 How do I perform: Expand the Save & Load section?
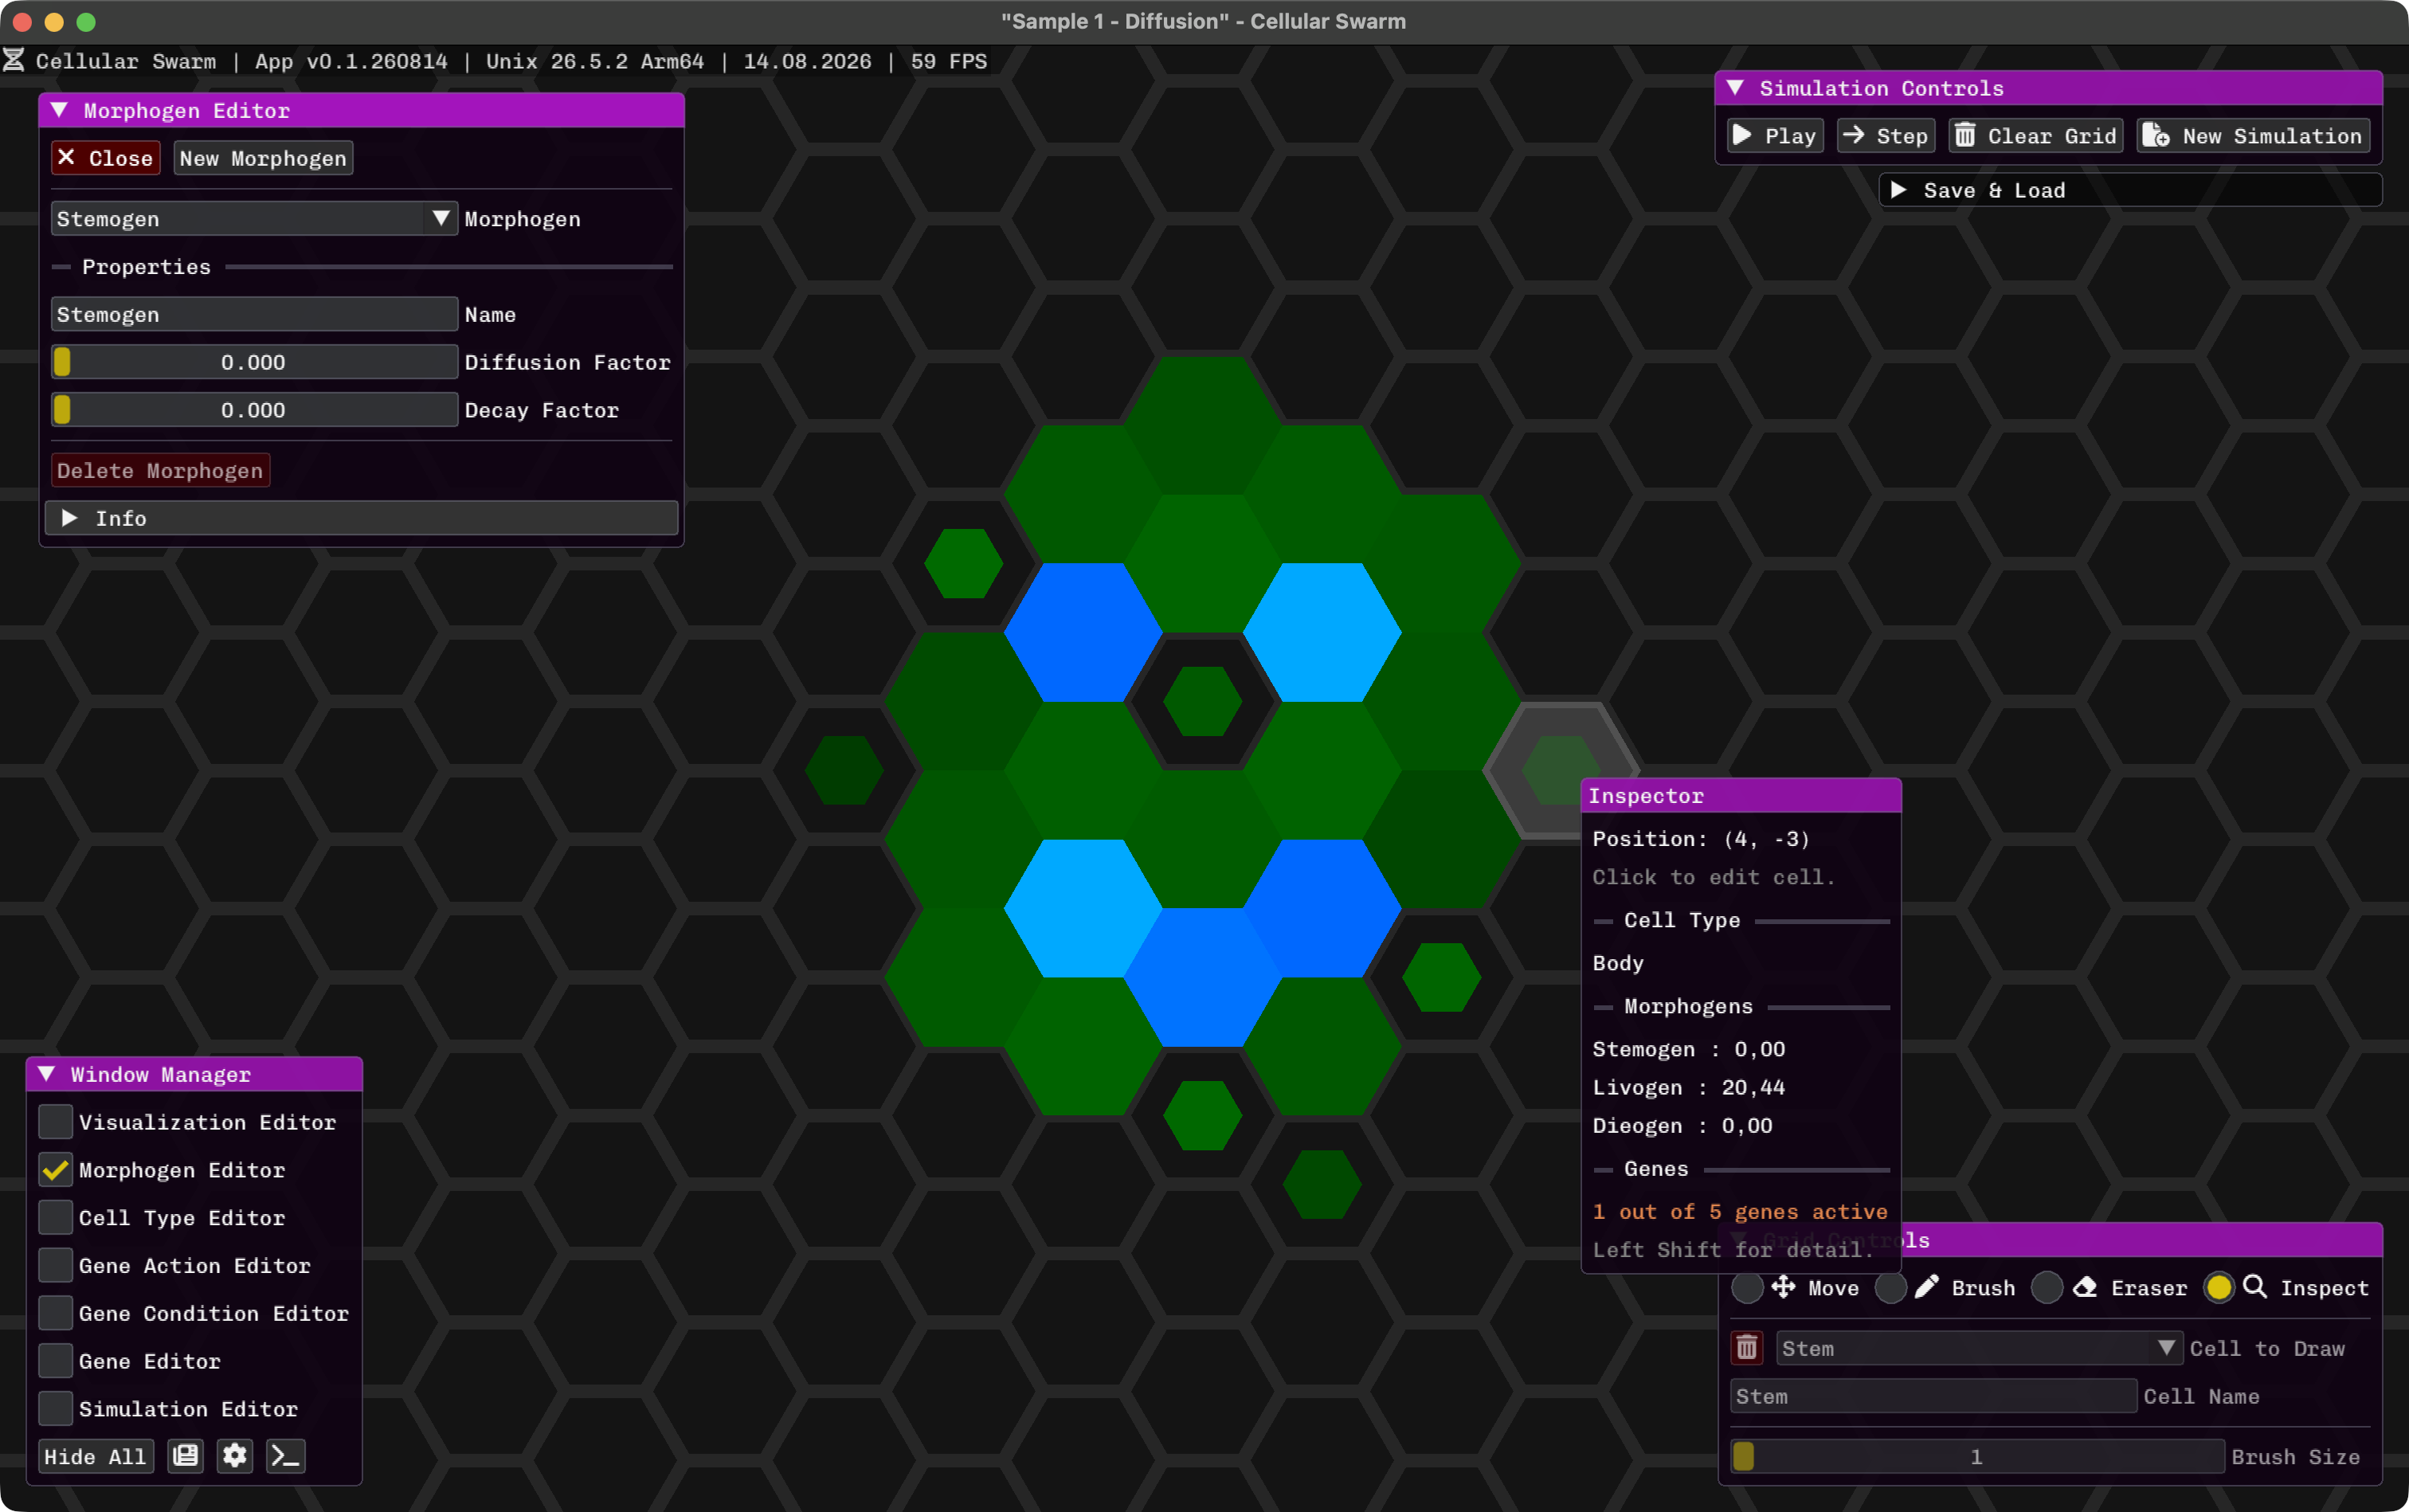[2130, 190]
